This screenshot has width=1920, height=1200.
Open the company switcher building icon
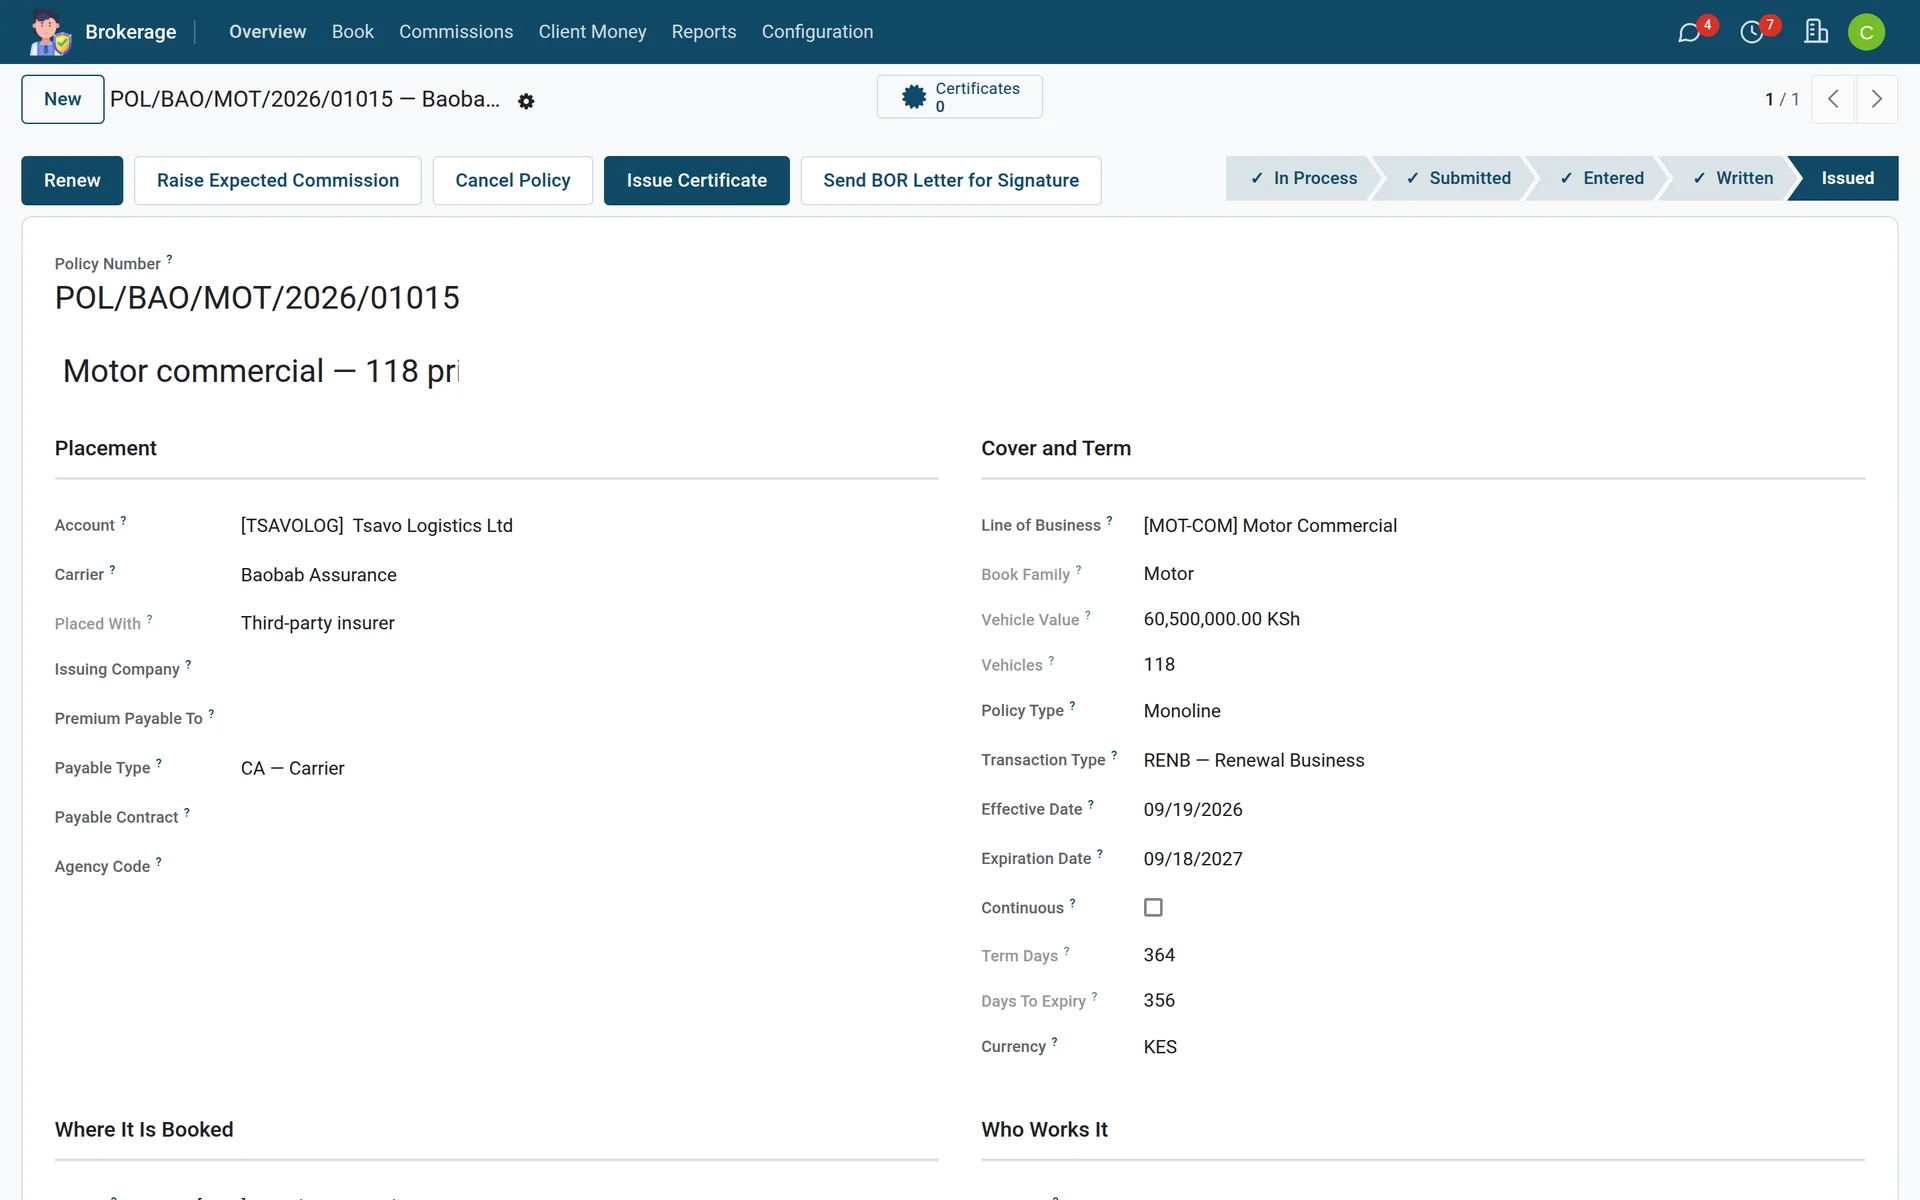[x=1816, y=32]
